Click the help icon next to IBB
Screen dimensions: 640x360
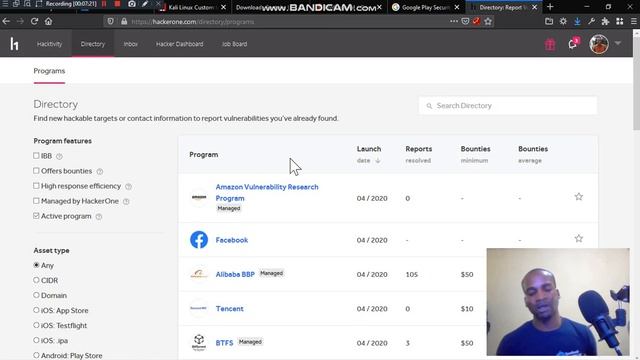pos(59,156)
